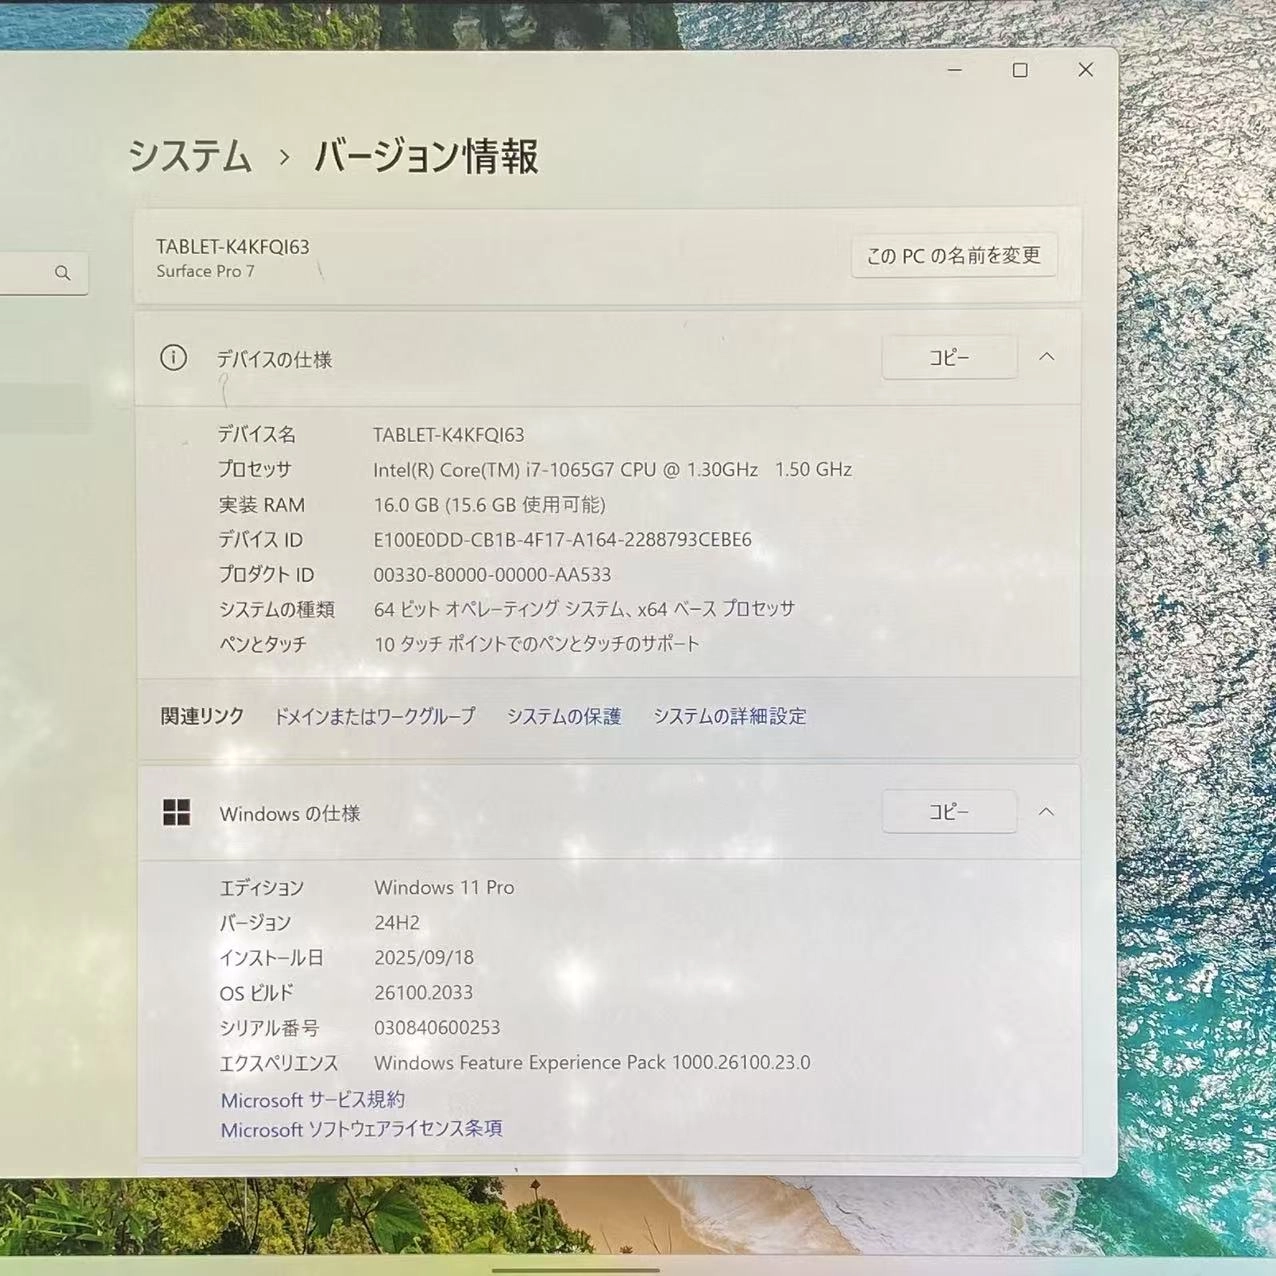Open Microsoft ソフトウェアライセンス条項
Viewport: 1276px width, 1276px height.
[362, 1129]
